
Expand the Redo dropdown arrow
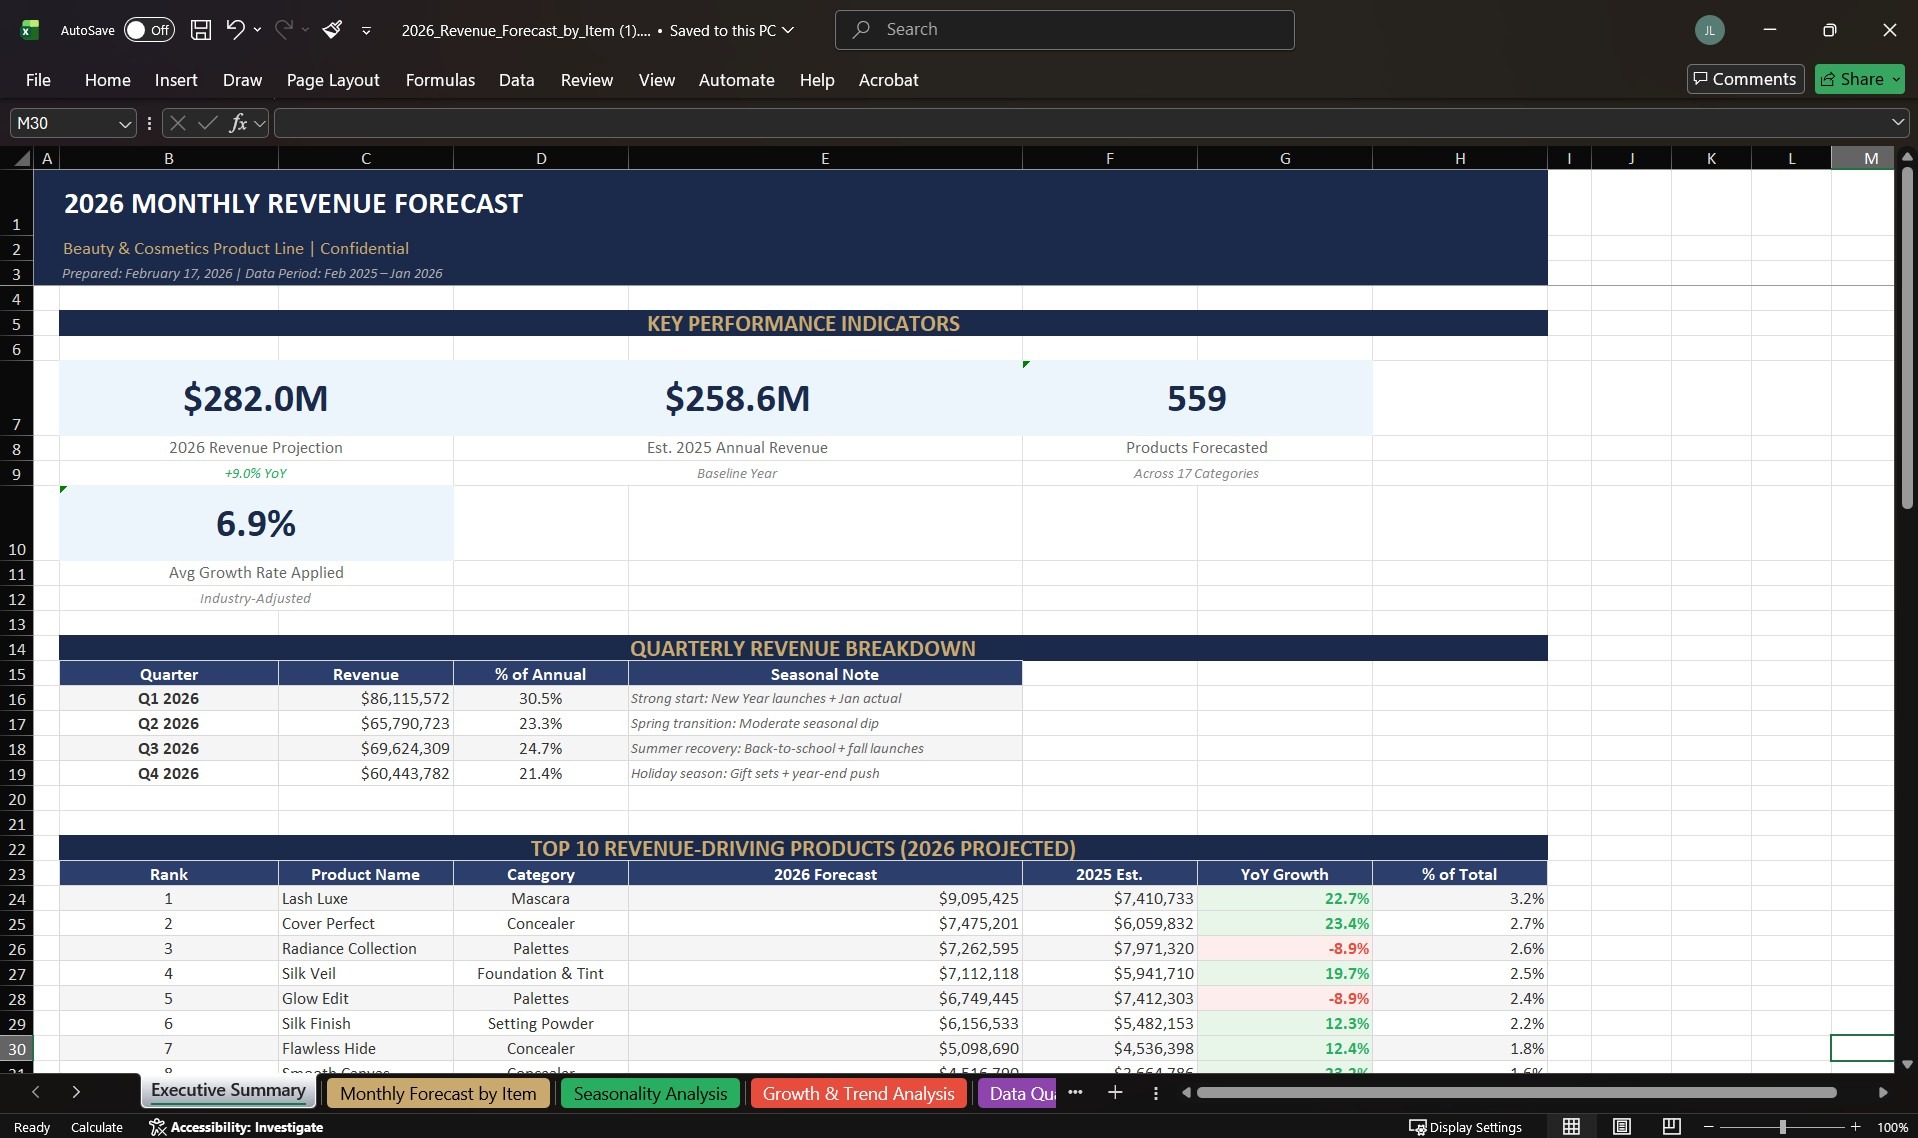[307, 30]
